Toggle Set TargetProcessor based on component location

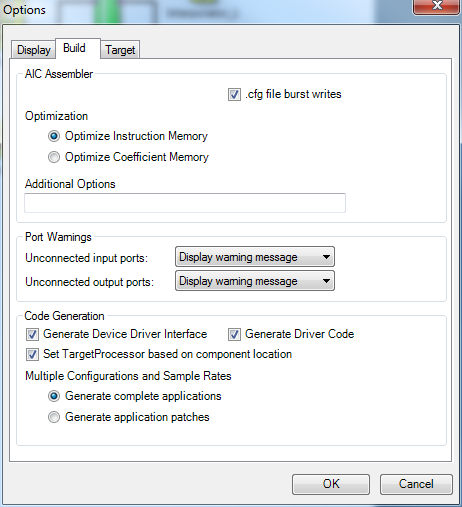pyautogui.click(x=32, y=354)
